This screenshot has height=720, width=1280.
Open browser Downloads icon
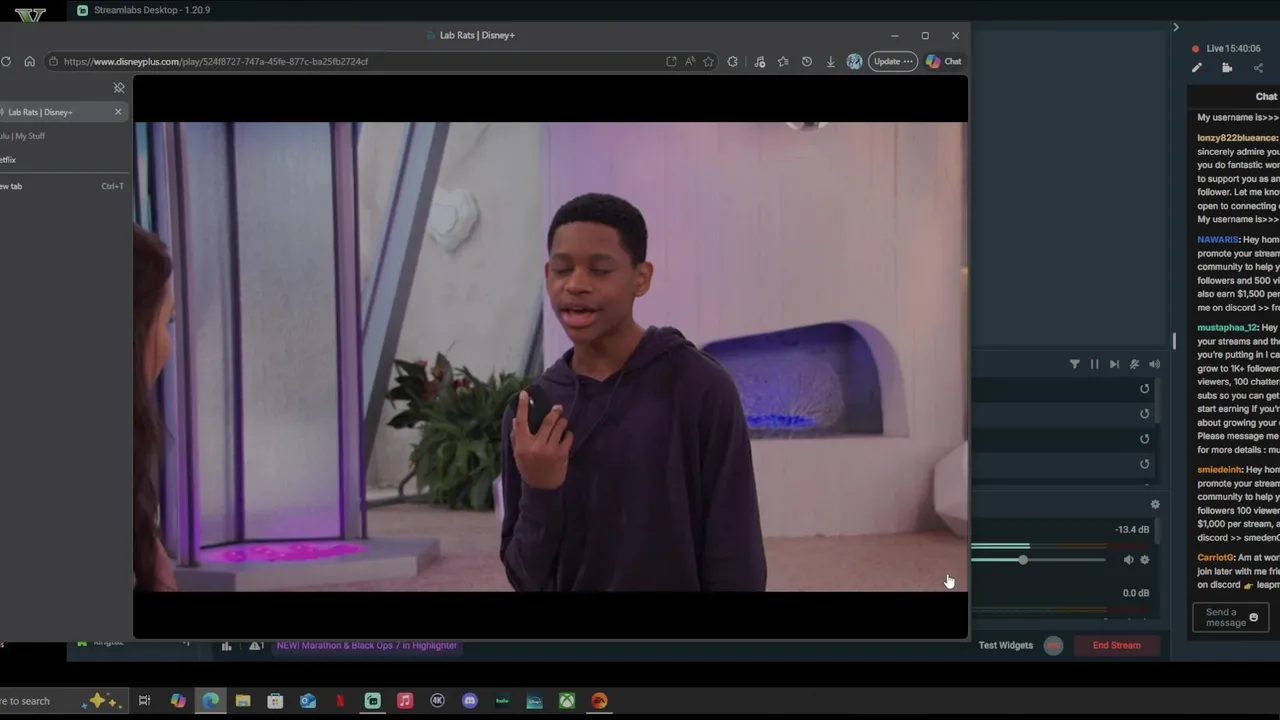pos(830,61)
